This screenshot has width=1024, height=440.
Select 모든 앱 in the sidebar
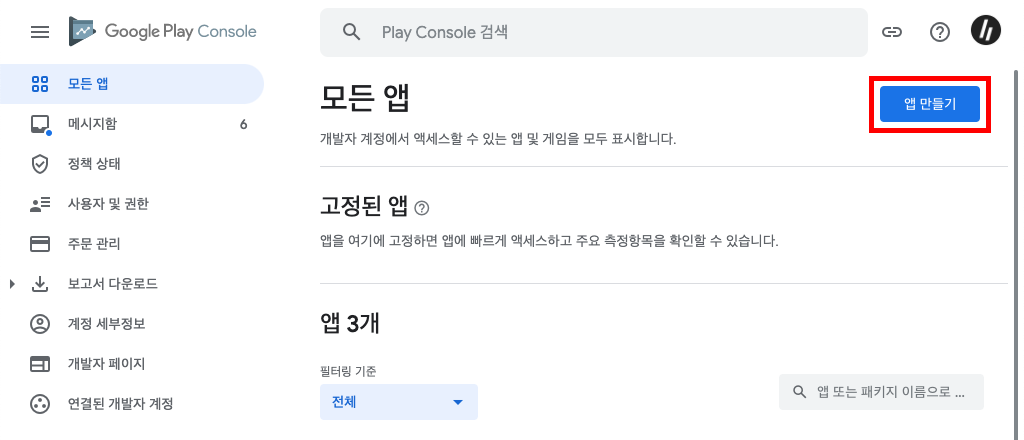[88, 84]
